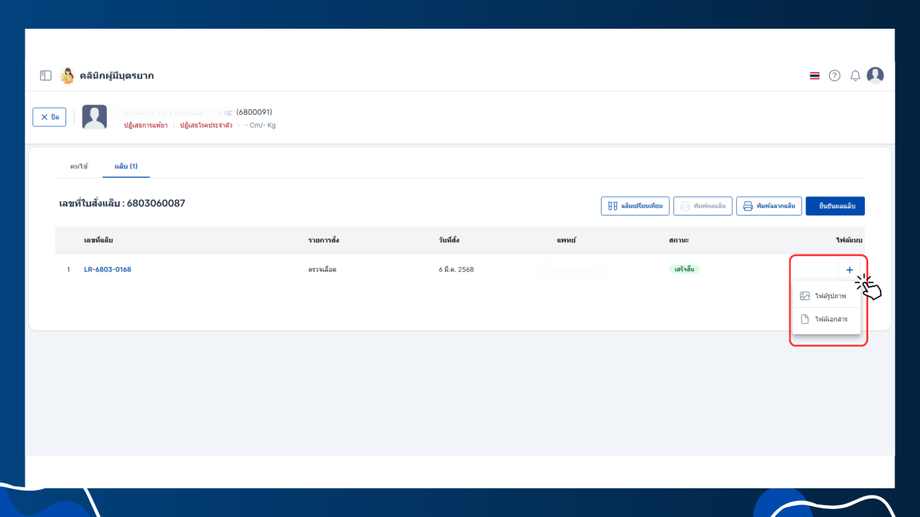
Task: Select the แล็บ (1) tab
Action: [x=126, y=166]
